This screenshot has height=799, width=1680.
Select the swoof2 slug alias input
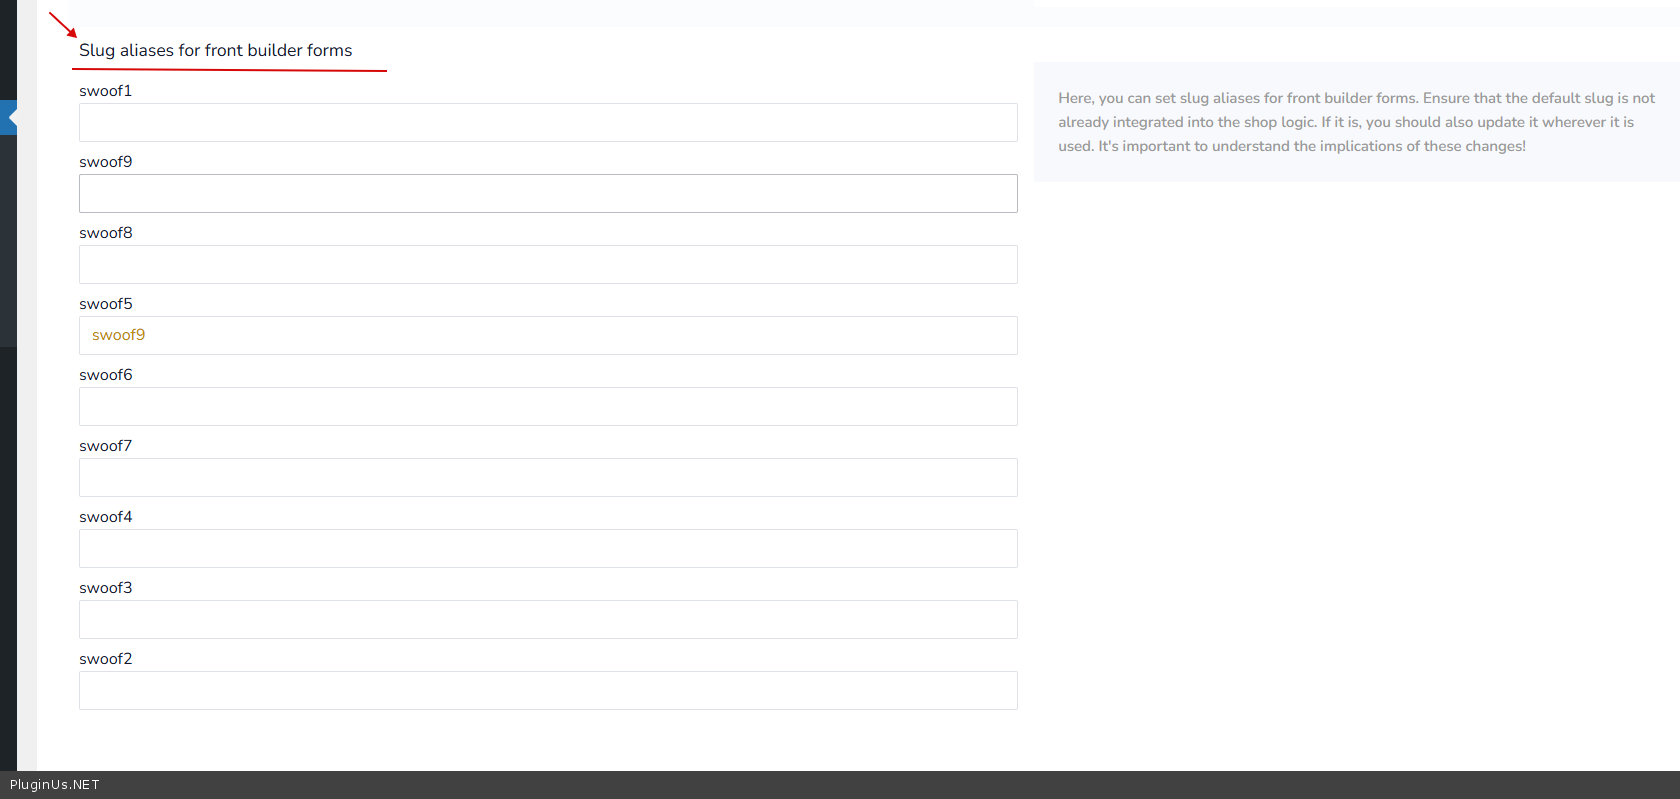[x=548, y=691]
